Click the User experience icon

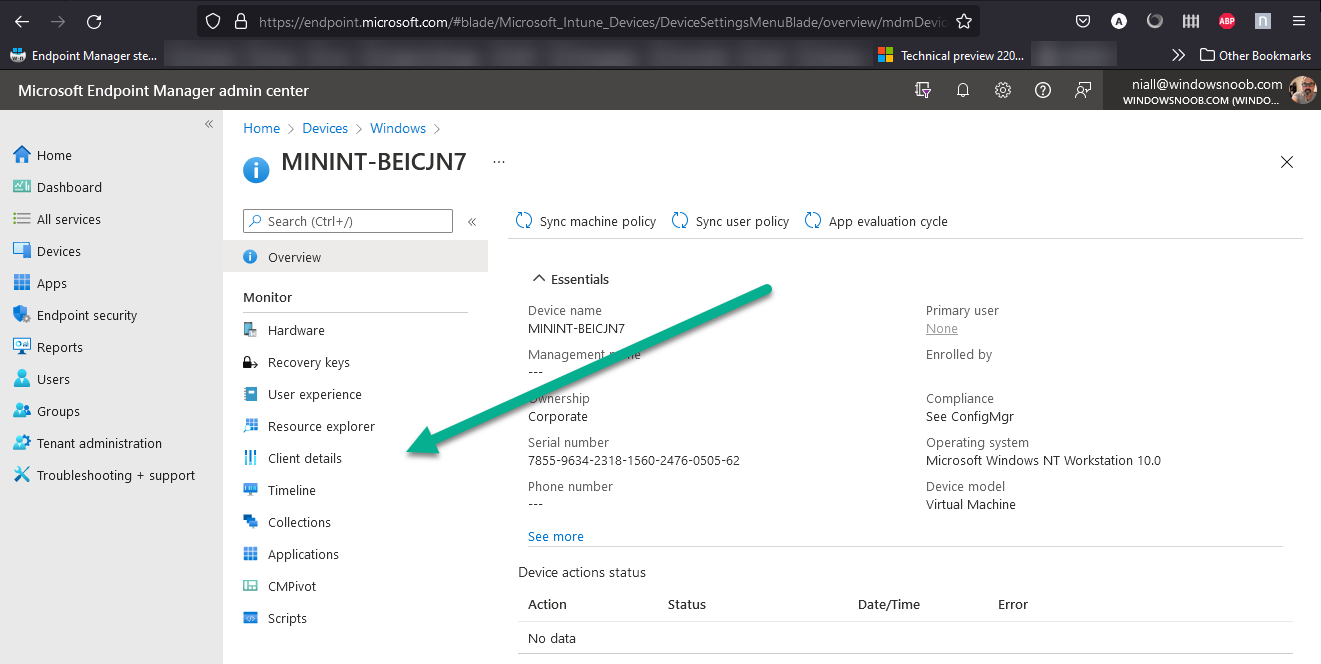(x=250, y=394)
